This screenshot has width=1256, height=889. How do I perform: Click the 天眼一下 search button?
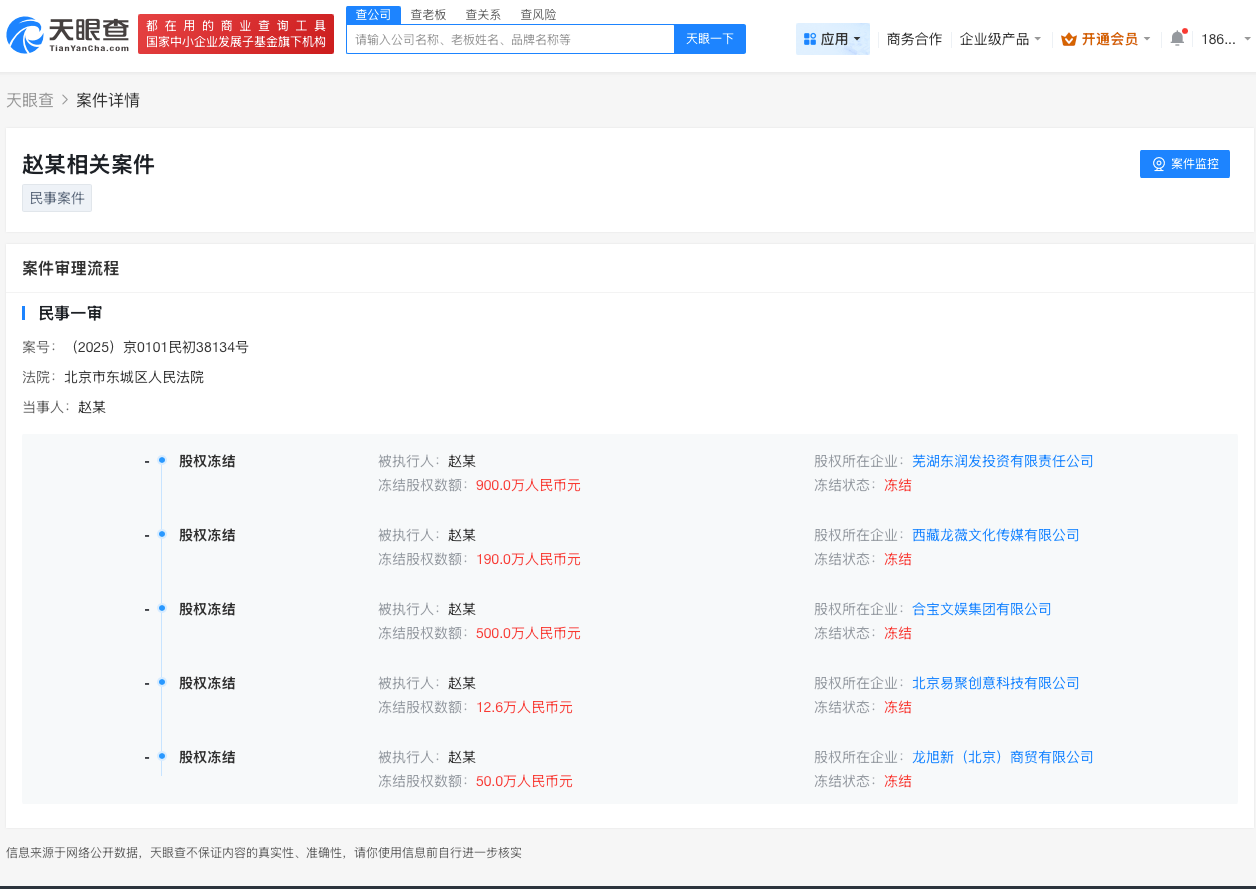pyautogui.click(x=709, y=38)
